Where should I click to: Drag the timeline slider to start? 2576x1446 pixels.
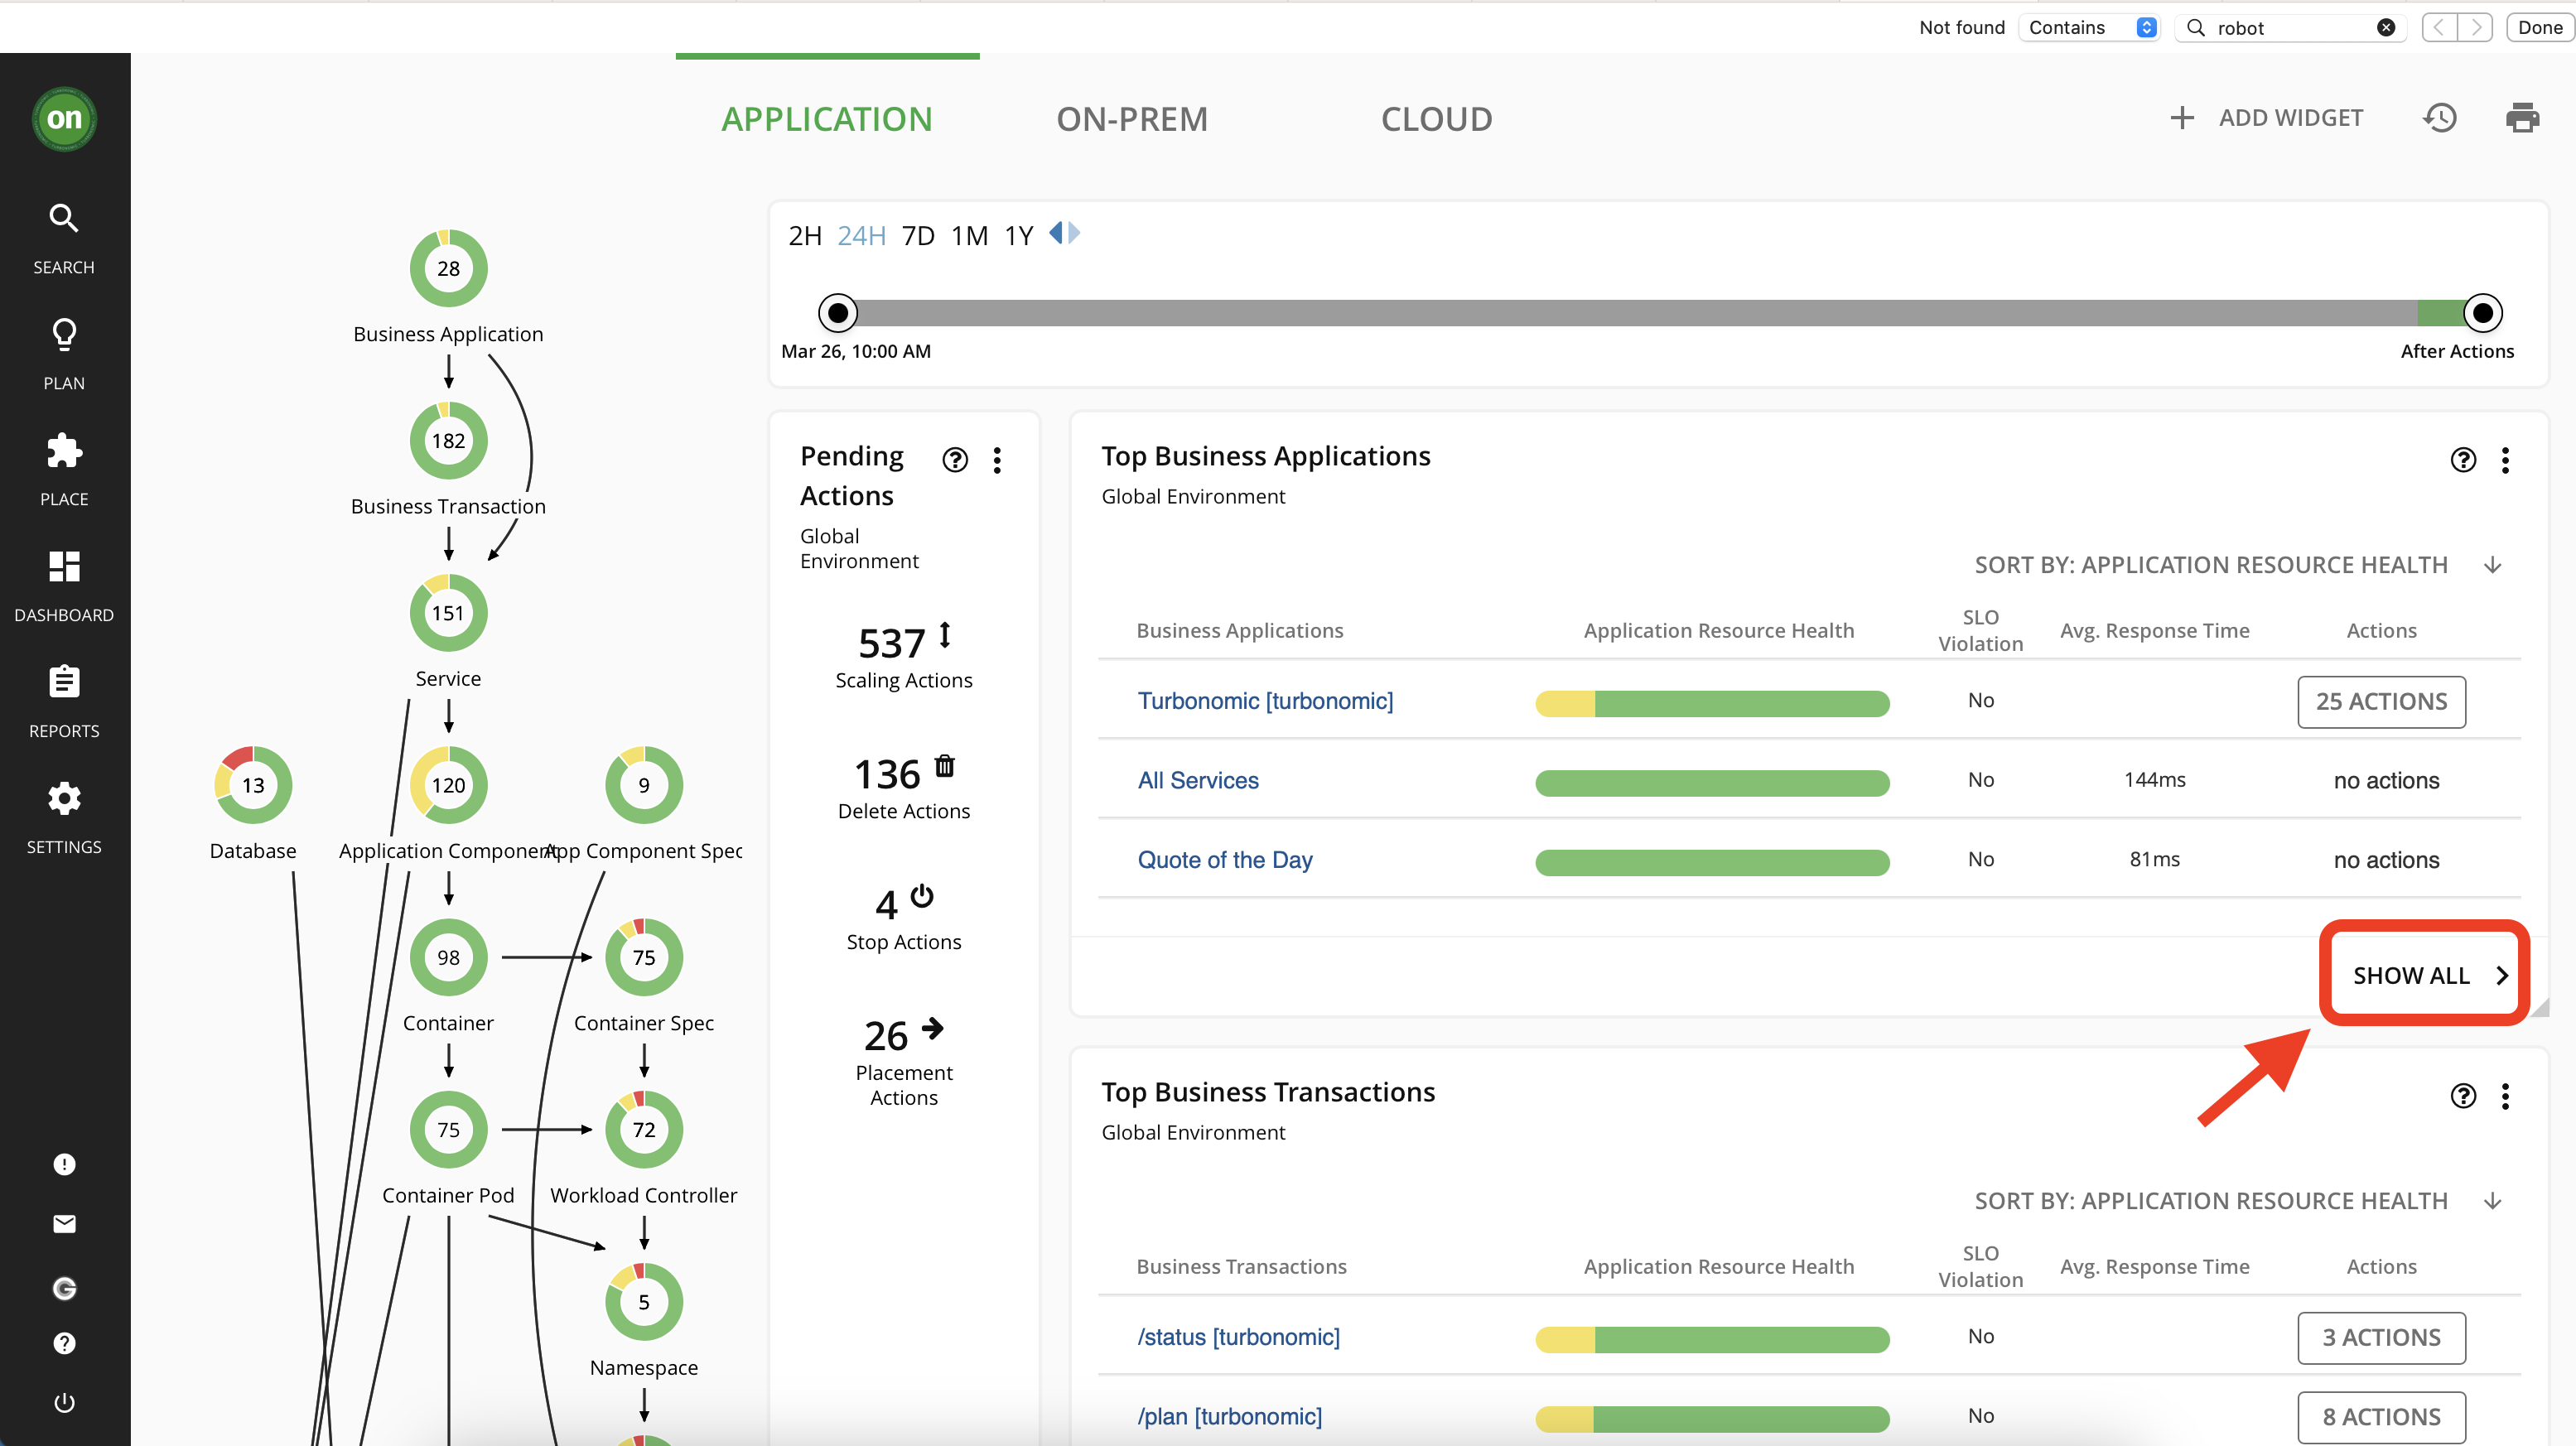[x=835, y=313]
